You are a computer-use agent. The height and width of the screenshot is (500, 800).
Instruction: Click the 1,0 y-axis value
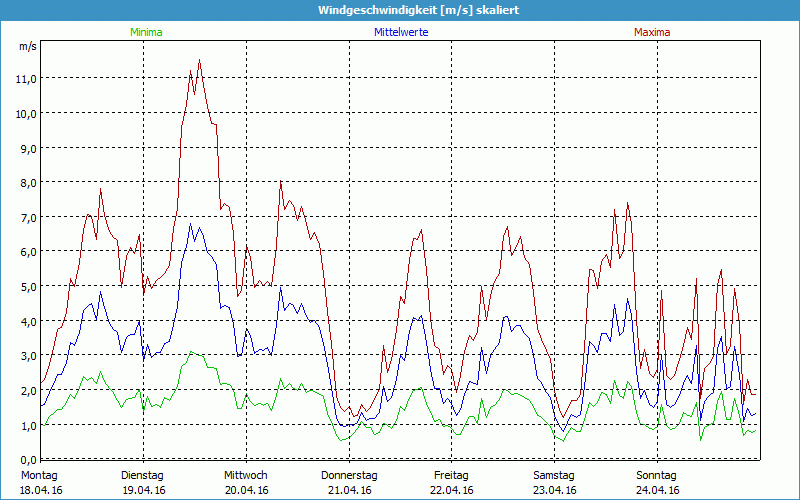click(28, 425)
